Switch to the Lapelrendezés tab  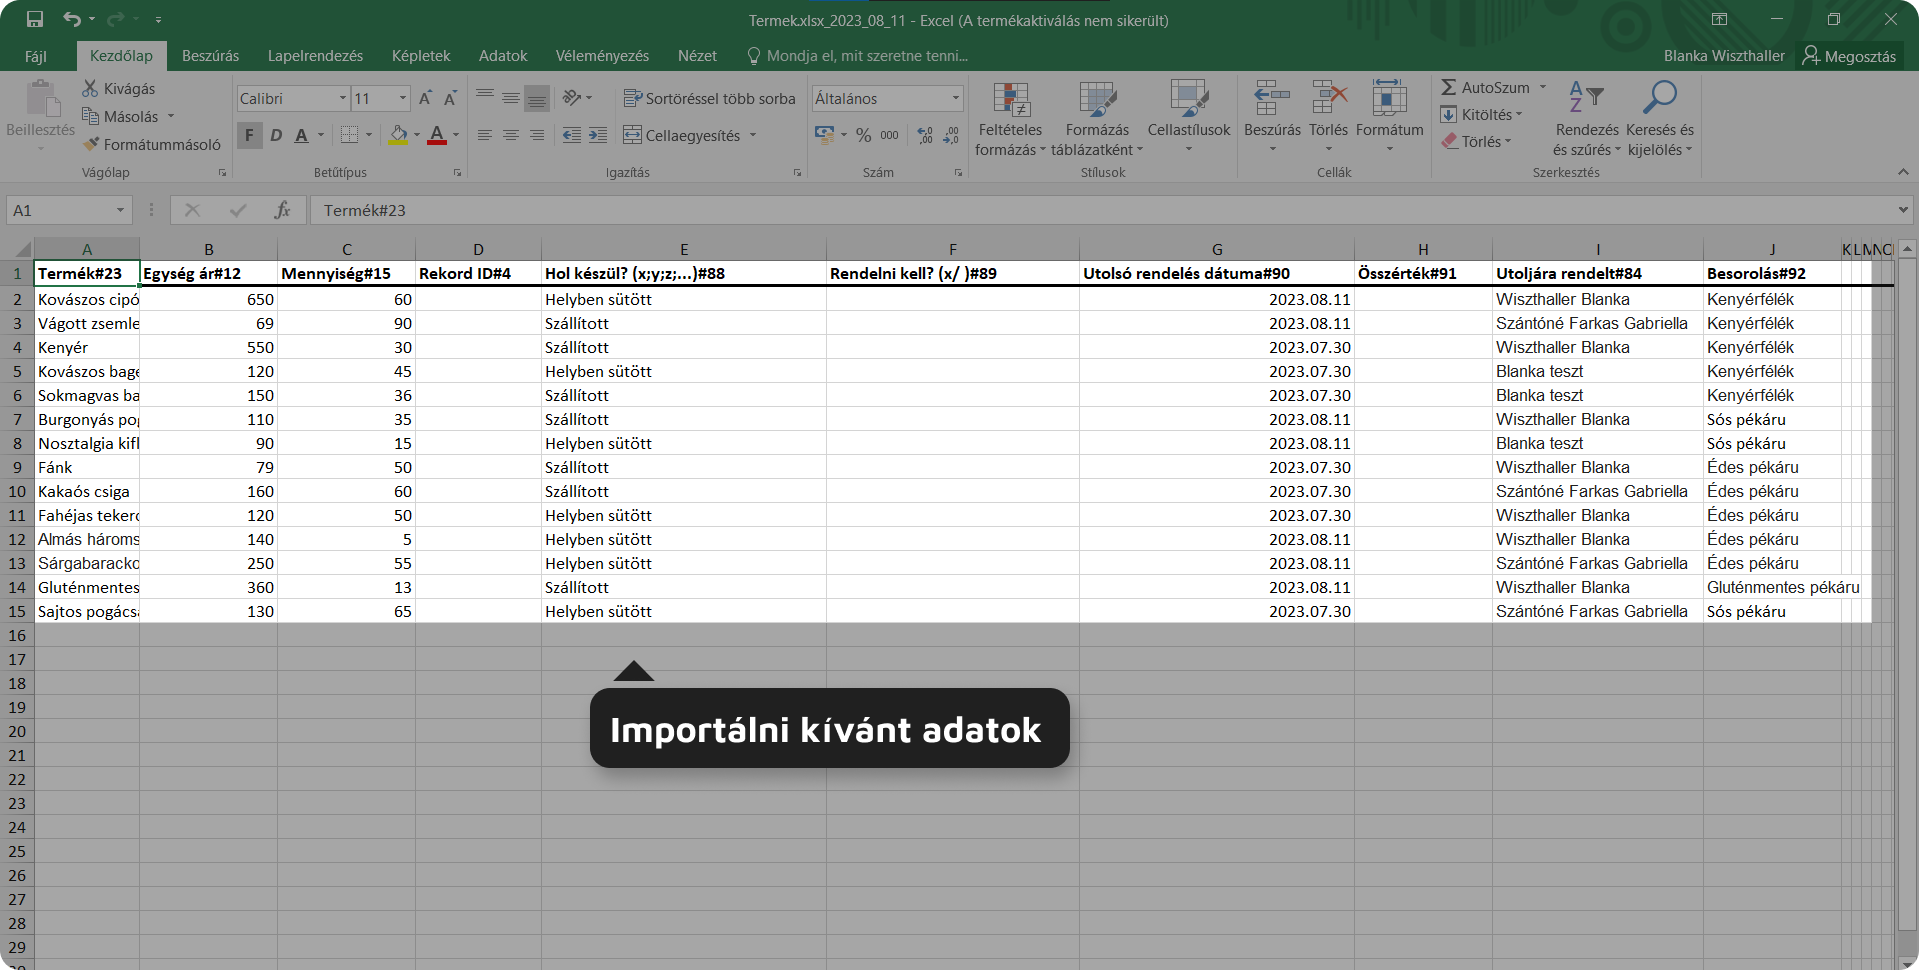point(315,56)
